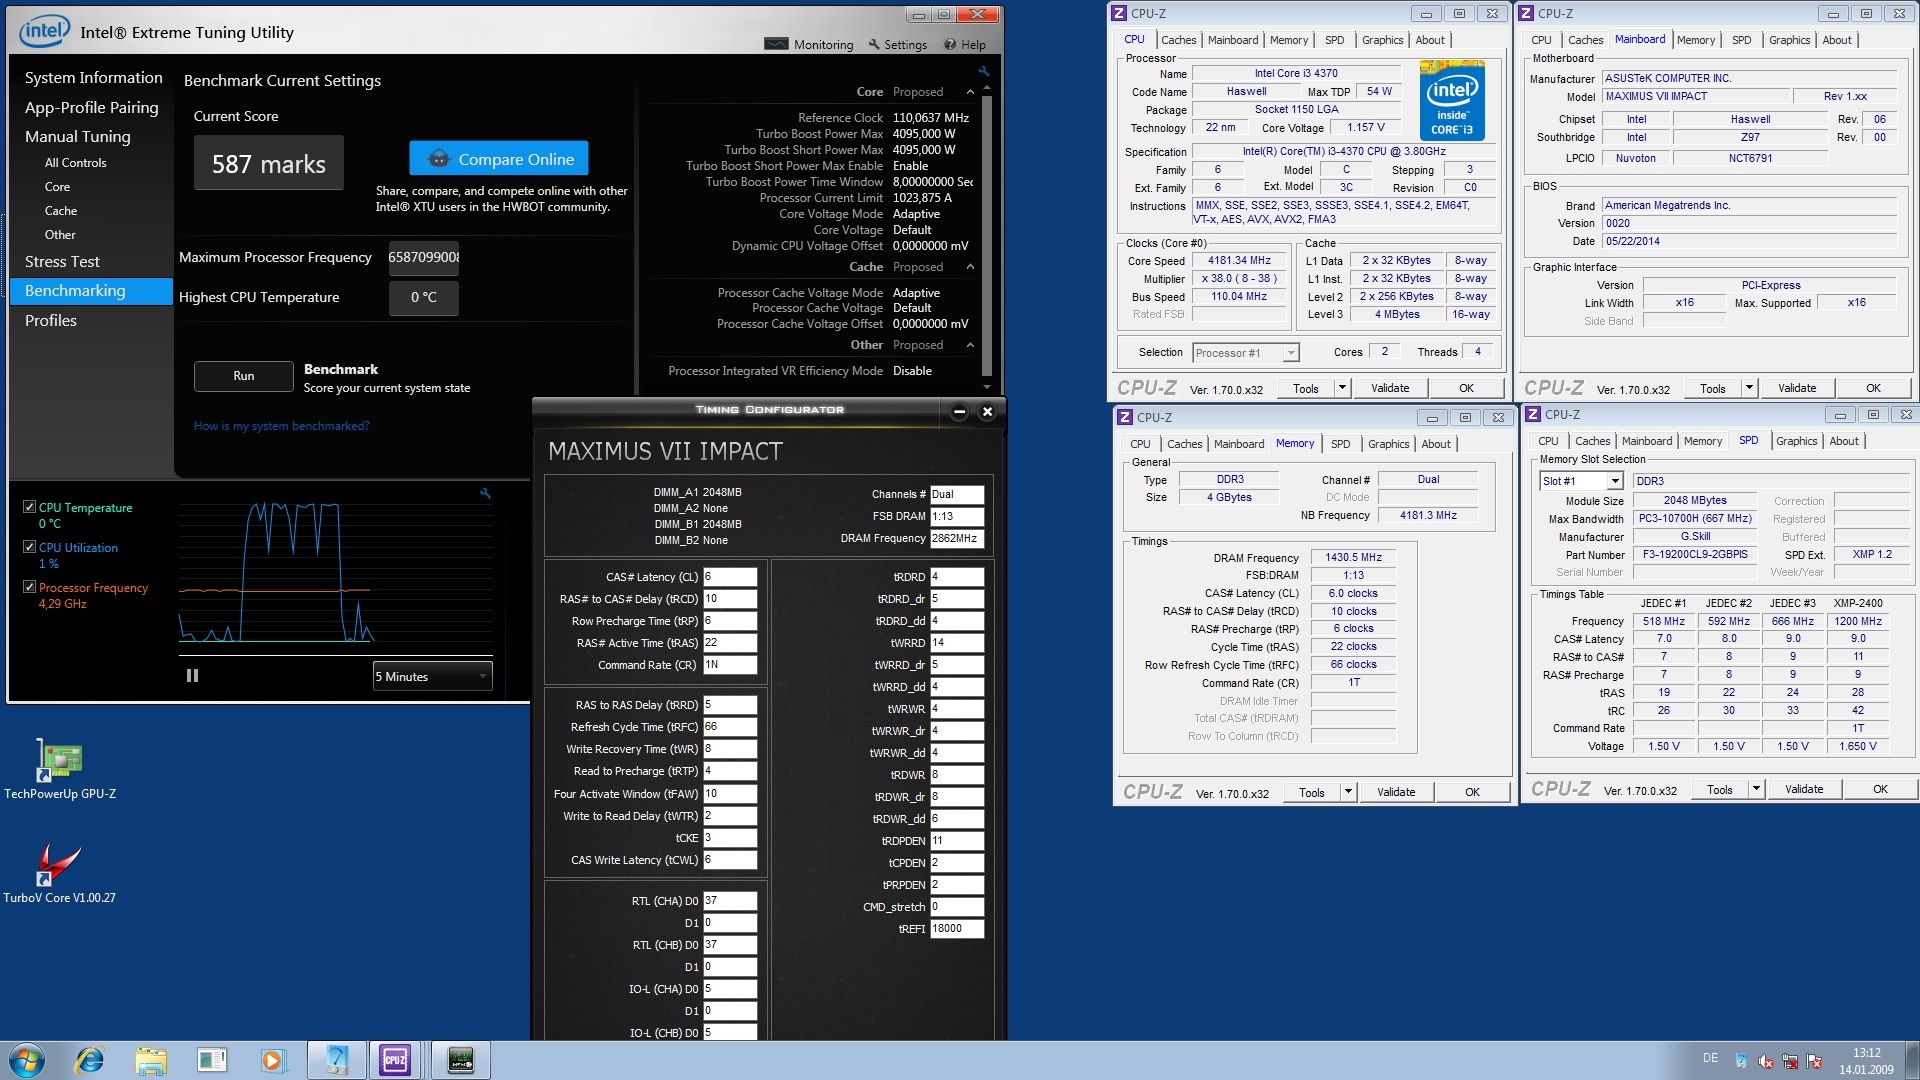Click scroll down arrow in Proposed settings
Image resolution: width=1920 pixels, height=1080 pixels.
(987, 387)
